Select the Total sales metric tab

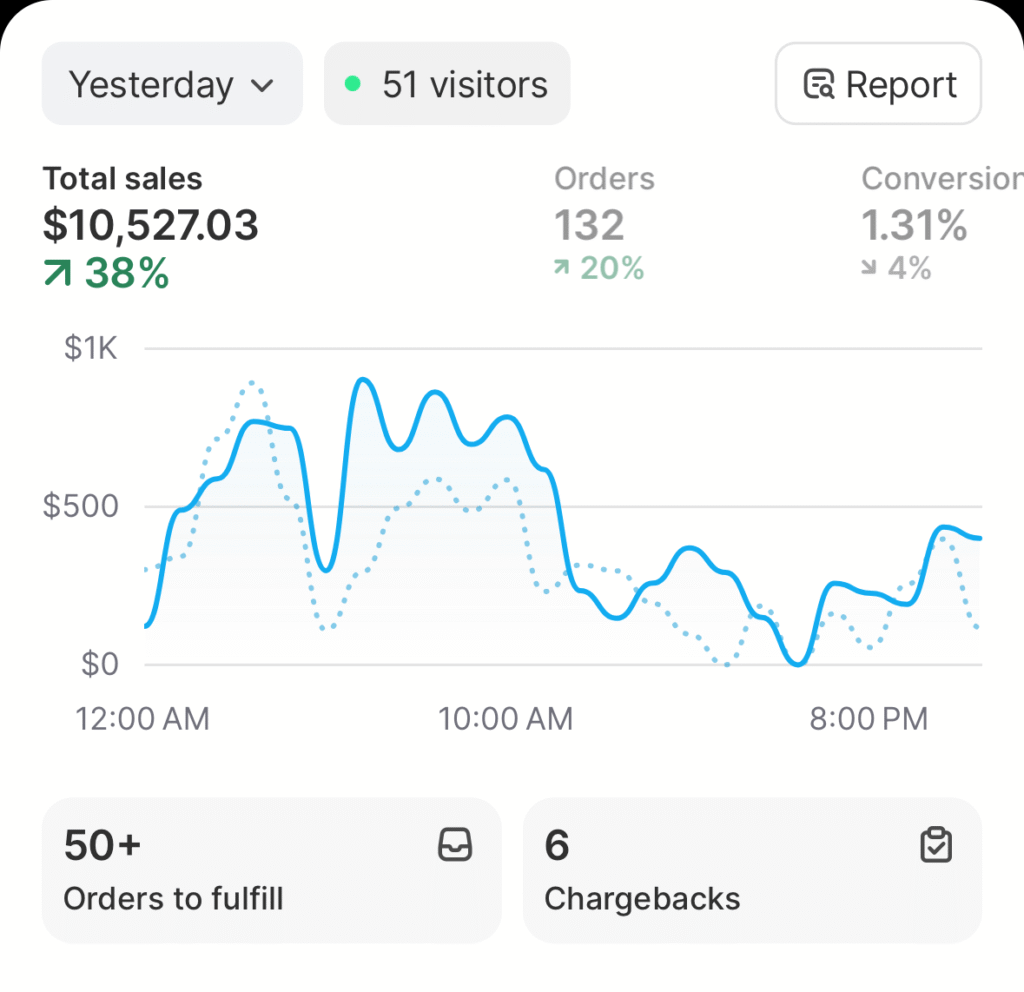pos(122,180)
